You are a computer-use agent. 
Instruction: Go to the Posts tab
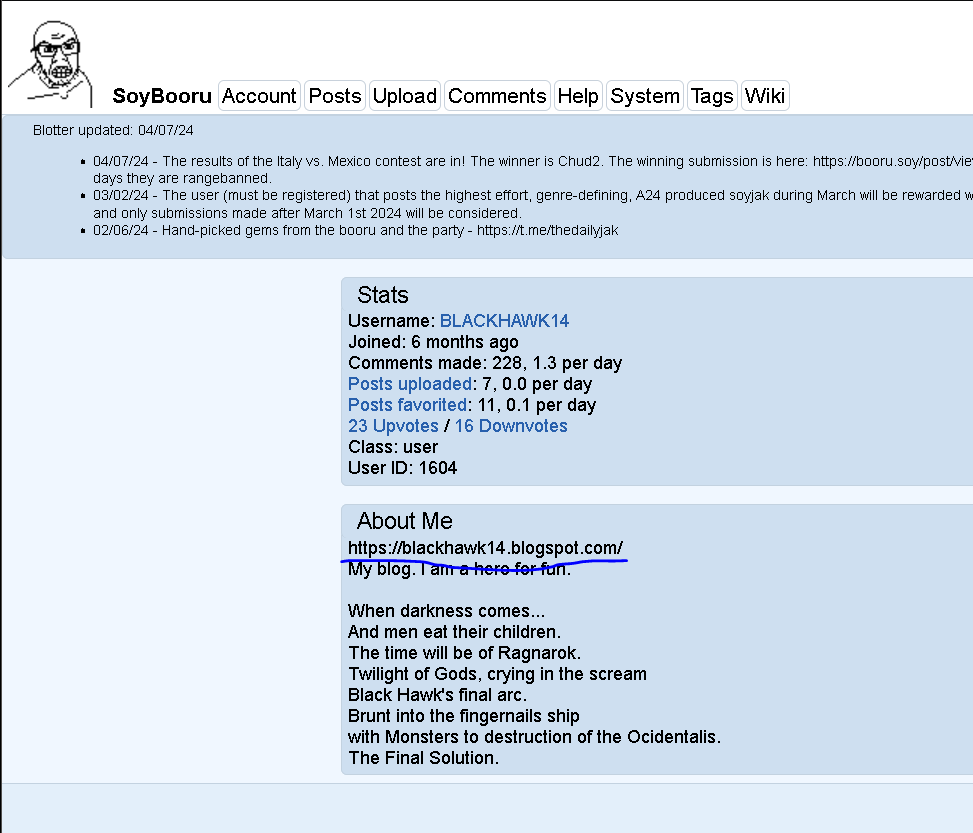pos(335,96)
